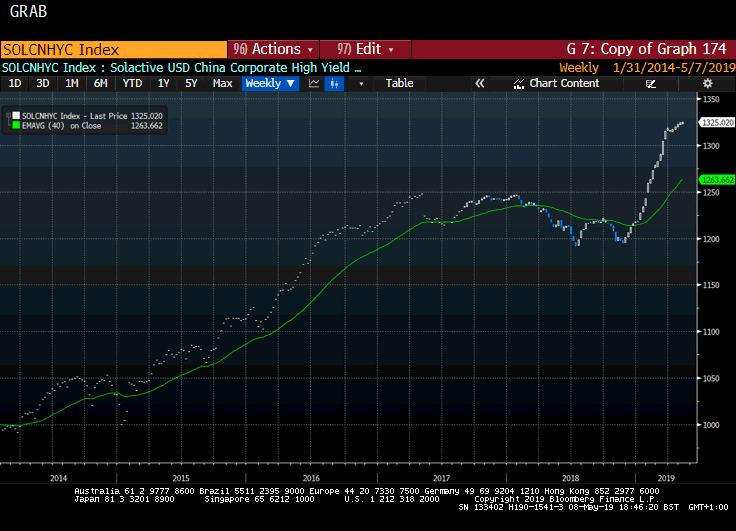The image size is (736, 531).
Task: Open the chart type dropdown arrow
Action: click(361, 84)
